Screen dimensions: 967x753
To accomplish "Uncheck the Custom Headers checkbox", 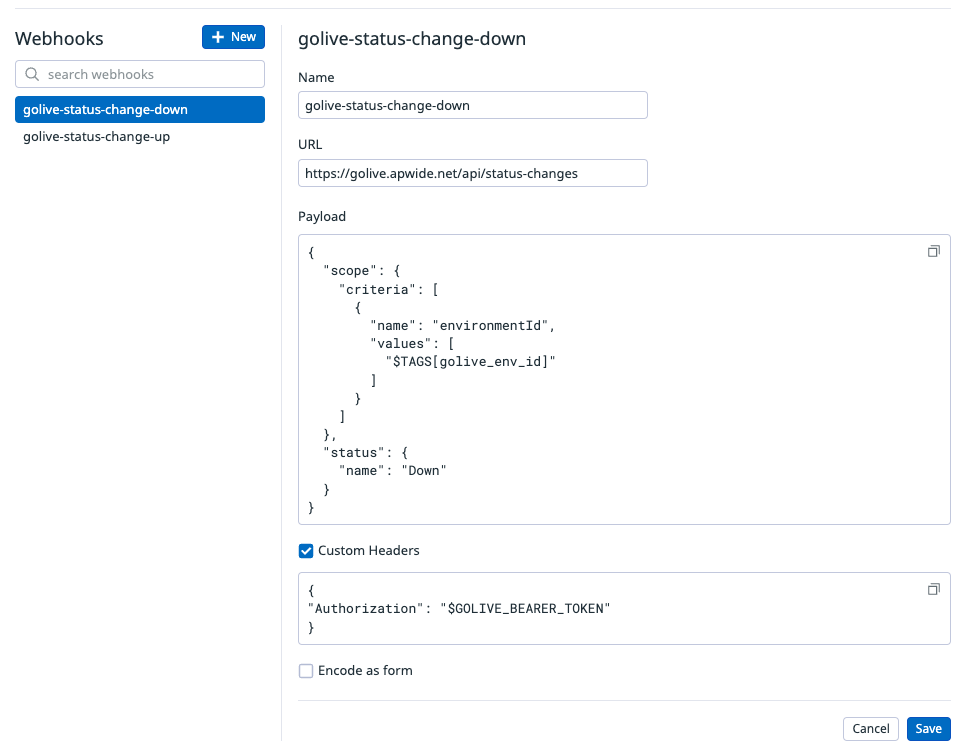I will point(306,551).
